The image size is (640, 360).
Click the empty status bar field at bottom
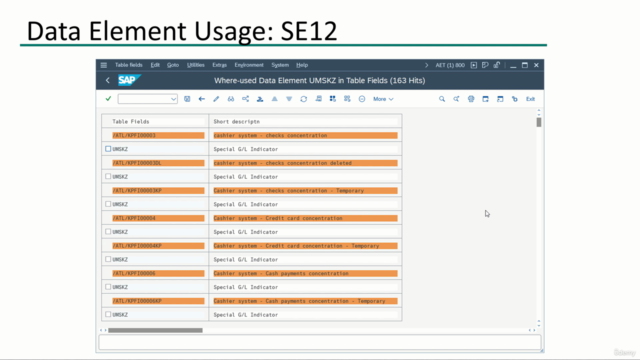pyautogui.click(x=320, y=342)
